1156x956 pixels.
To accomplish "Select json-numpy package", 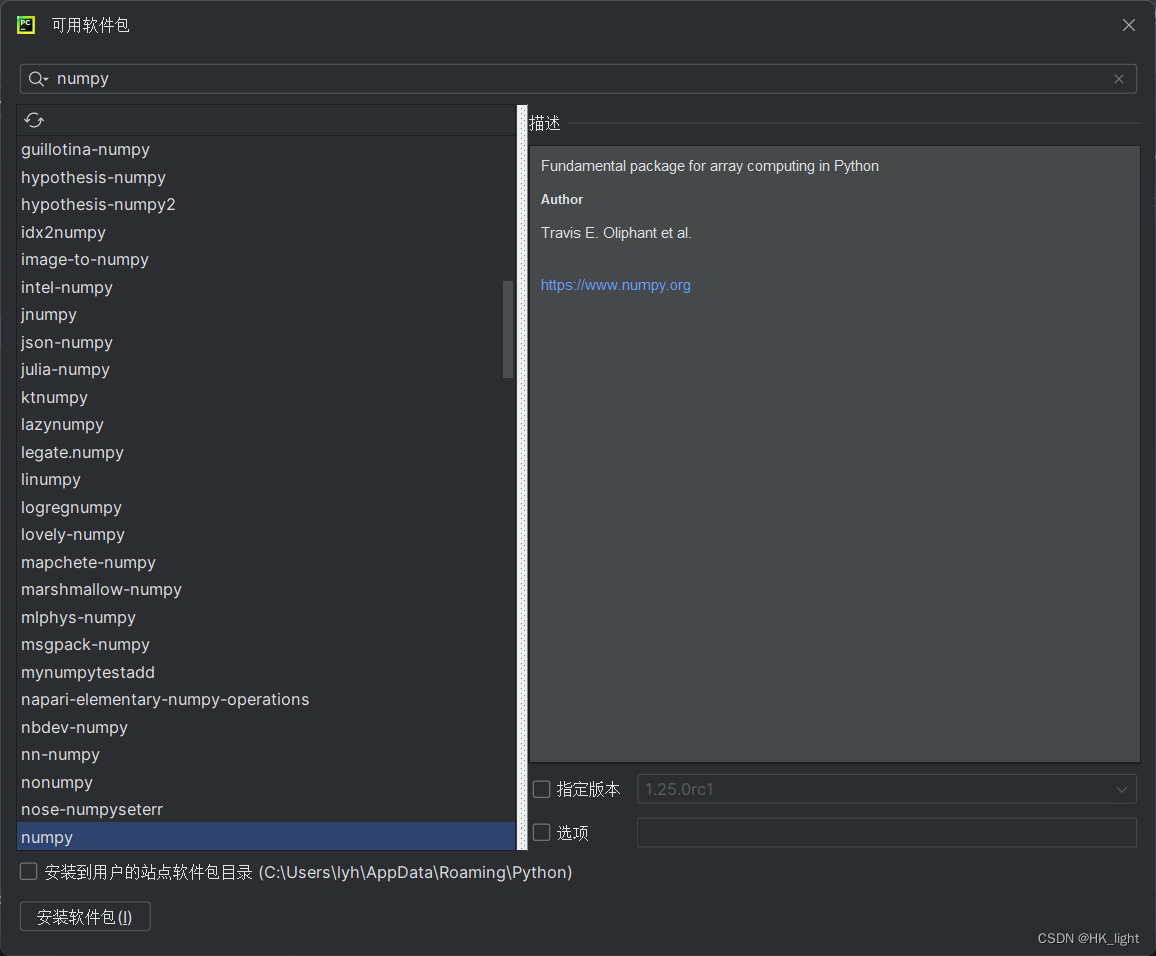I will tap(266, 343).
